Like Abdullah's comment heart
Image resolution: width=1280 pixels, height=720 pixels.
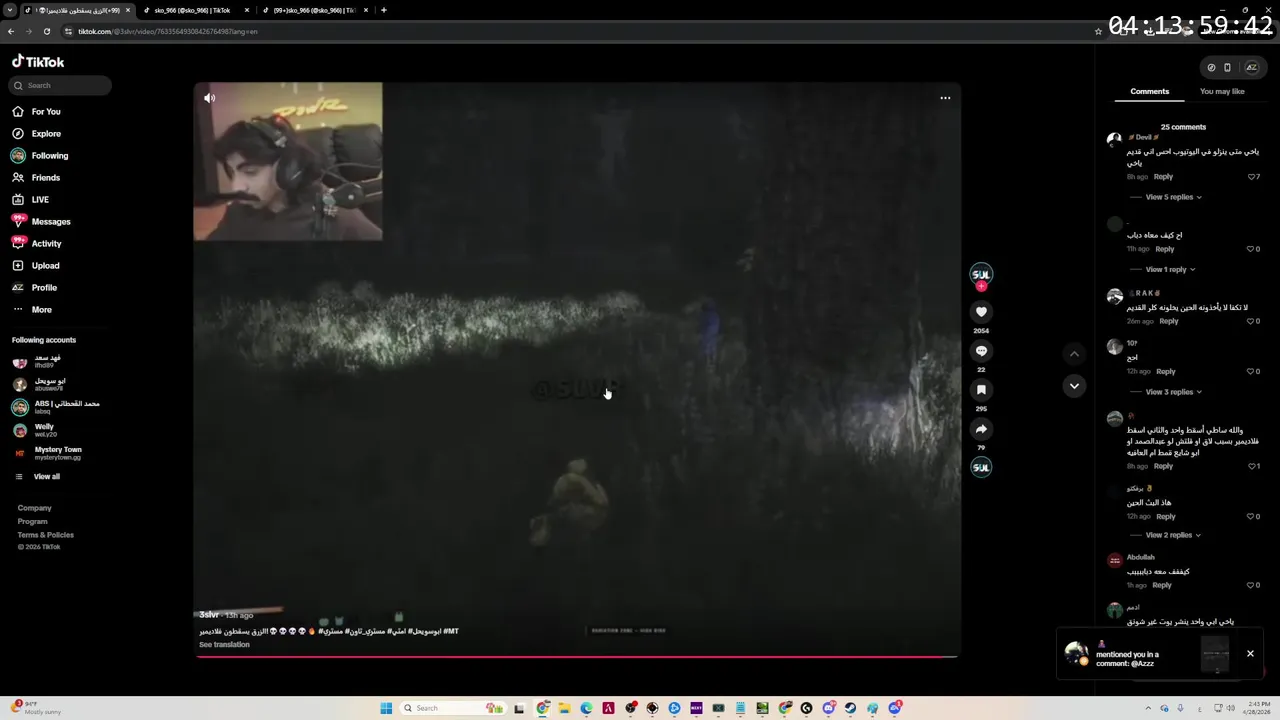point(1253,585)
